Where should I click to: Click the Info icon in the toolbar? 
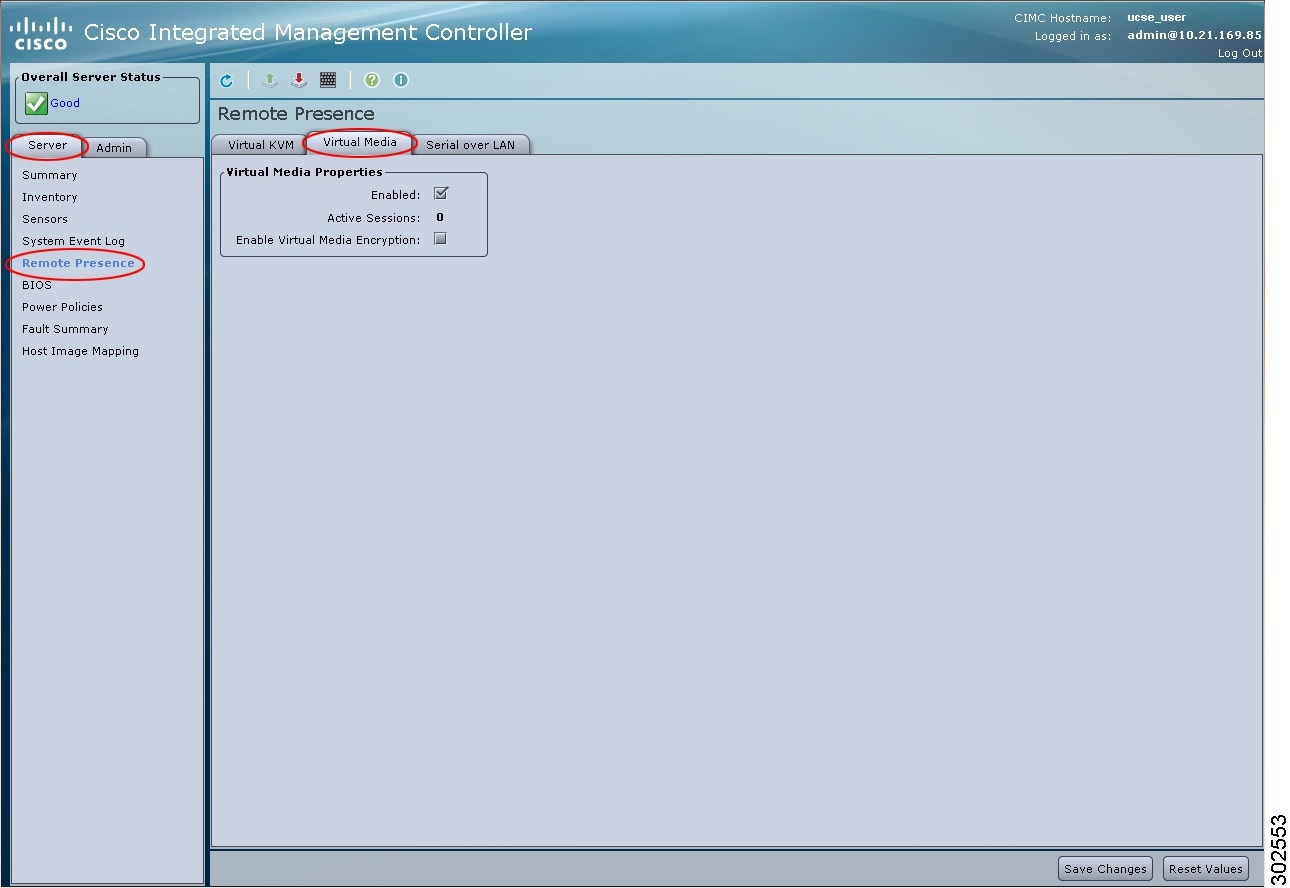400,80
